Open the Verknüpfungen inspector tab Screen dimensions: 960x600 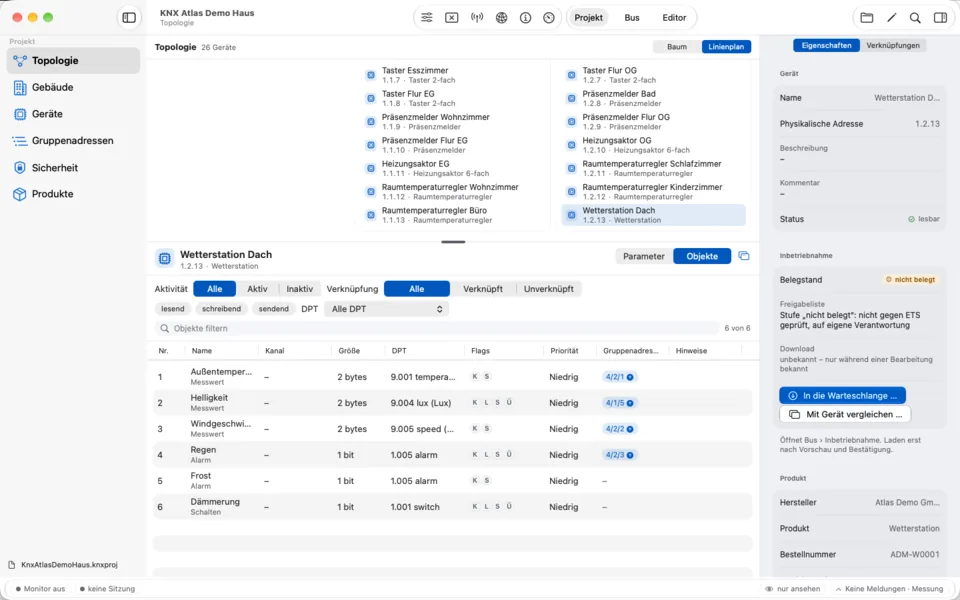893,45
